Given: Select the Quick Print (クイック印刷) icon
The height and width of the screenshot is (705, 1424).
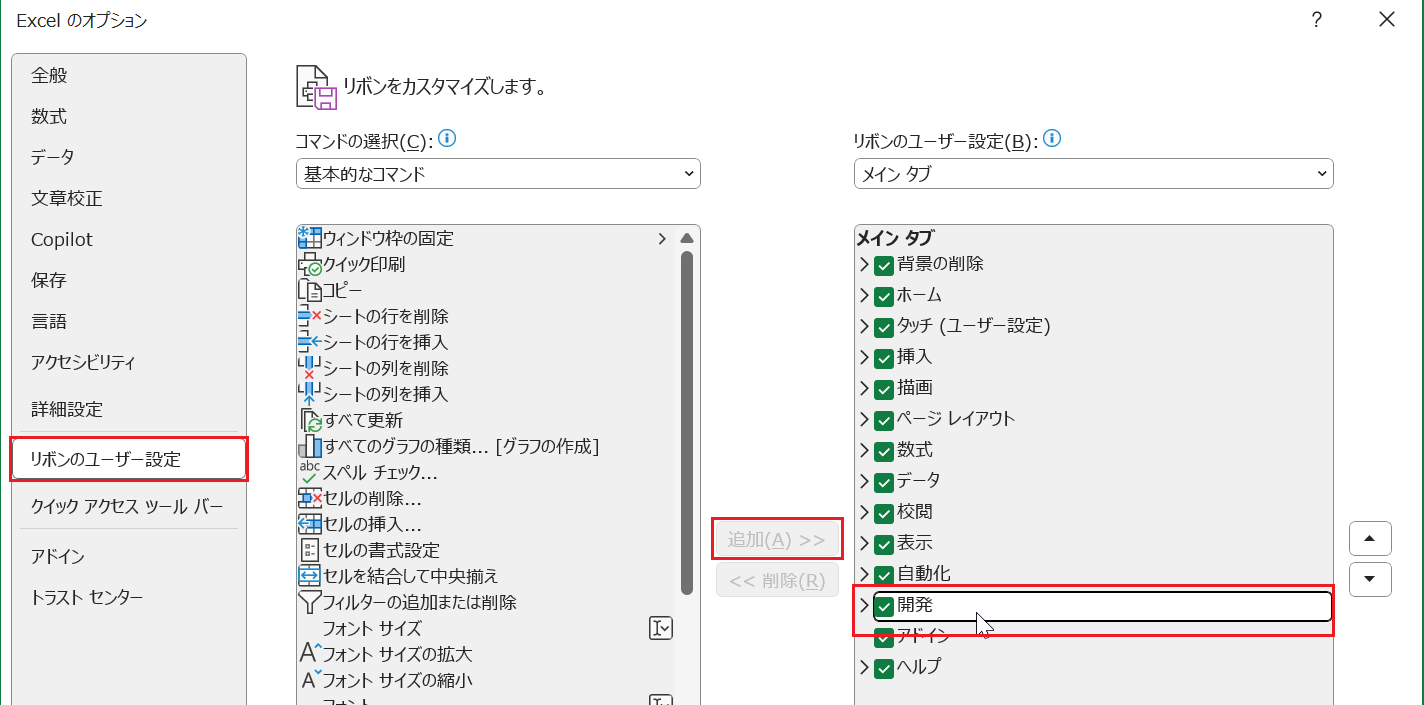Looking at the screenshot, I should [309, 265].
